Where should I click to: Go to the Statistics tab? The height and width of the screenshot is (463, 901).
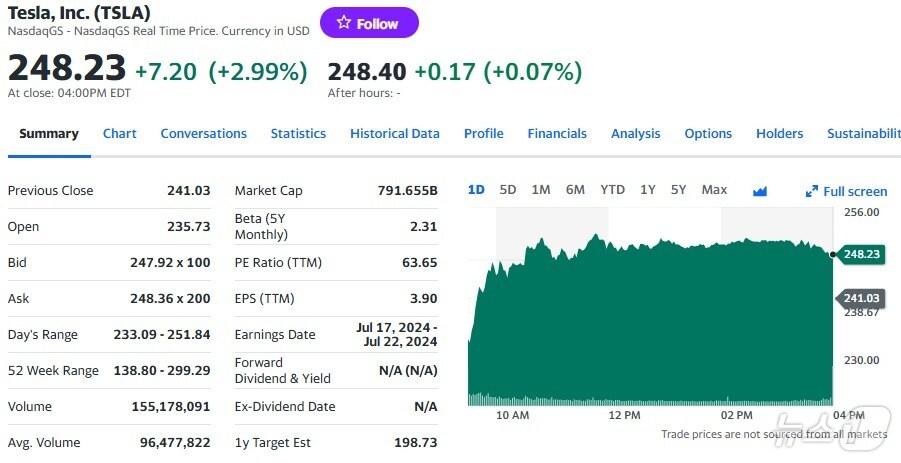pyautogui.click(x=298, y=134)
